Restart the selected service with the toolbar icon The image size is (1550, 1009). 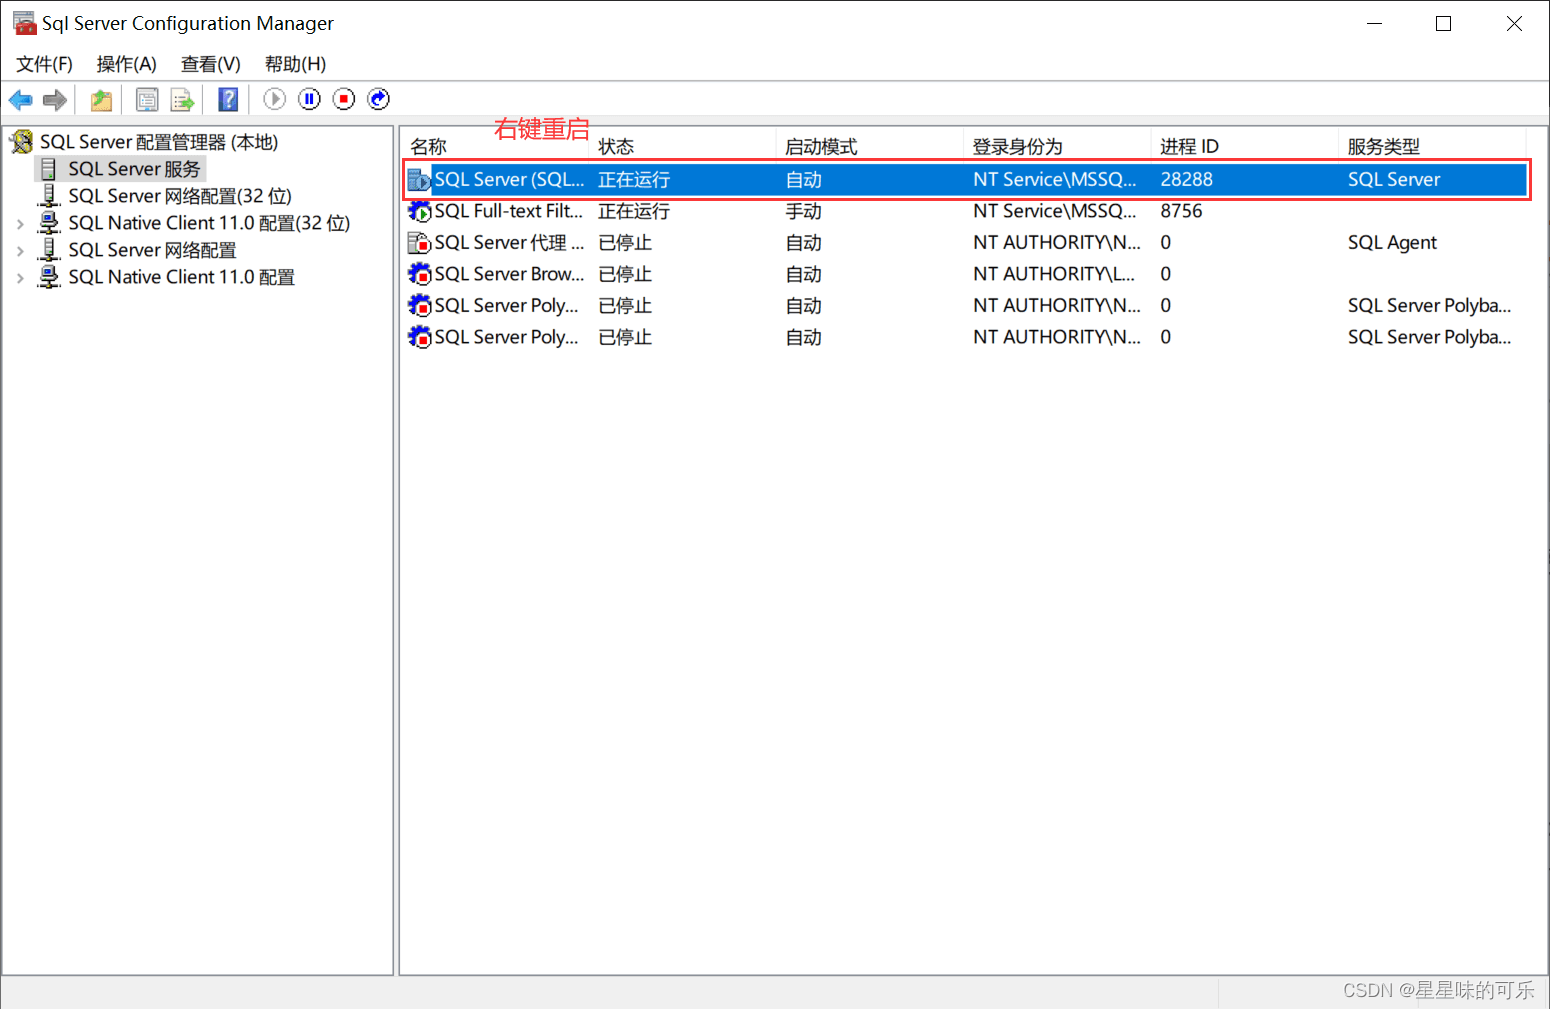tap(379, 99)
